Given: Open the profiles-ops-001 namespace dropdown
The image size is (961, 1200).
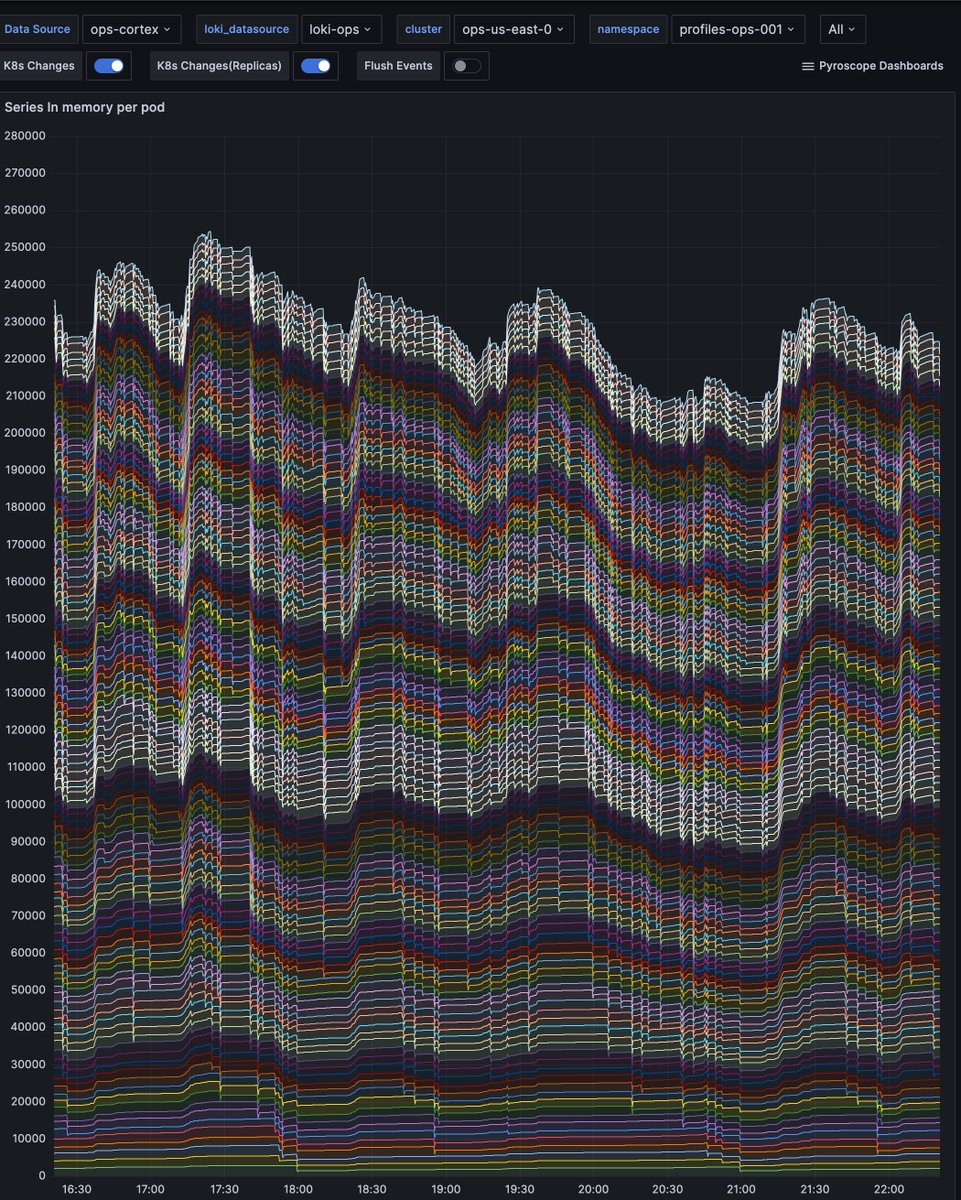Looking at the screenshot, I should [737, 29].
